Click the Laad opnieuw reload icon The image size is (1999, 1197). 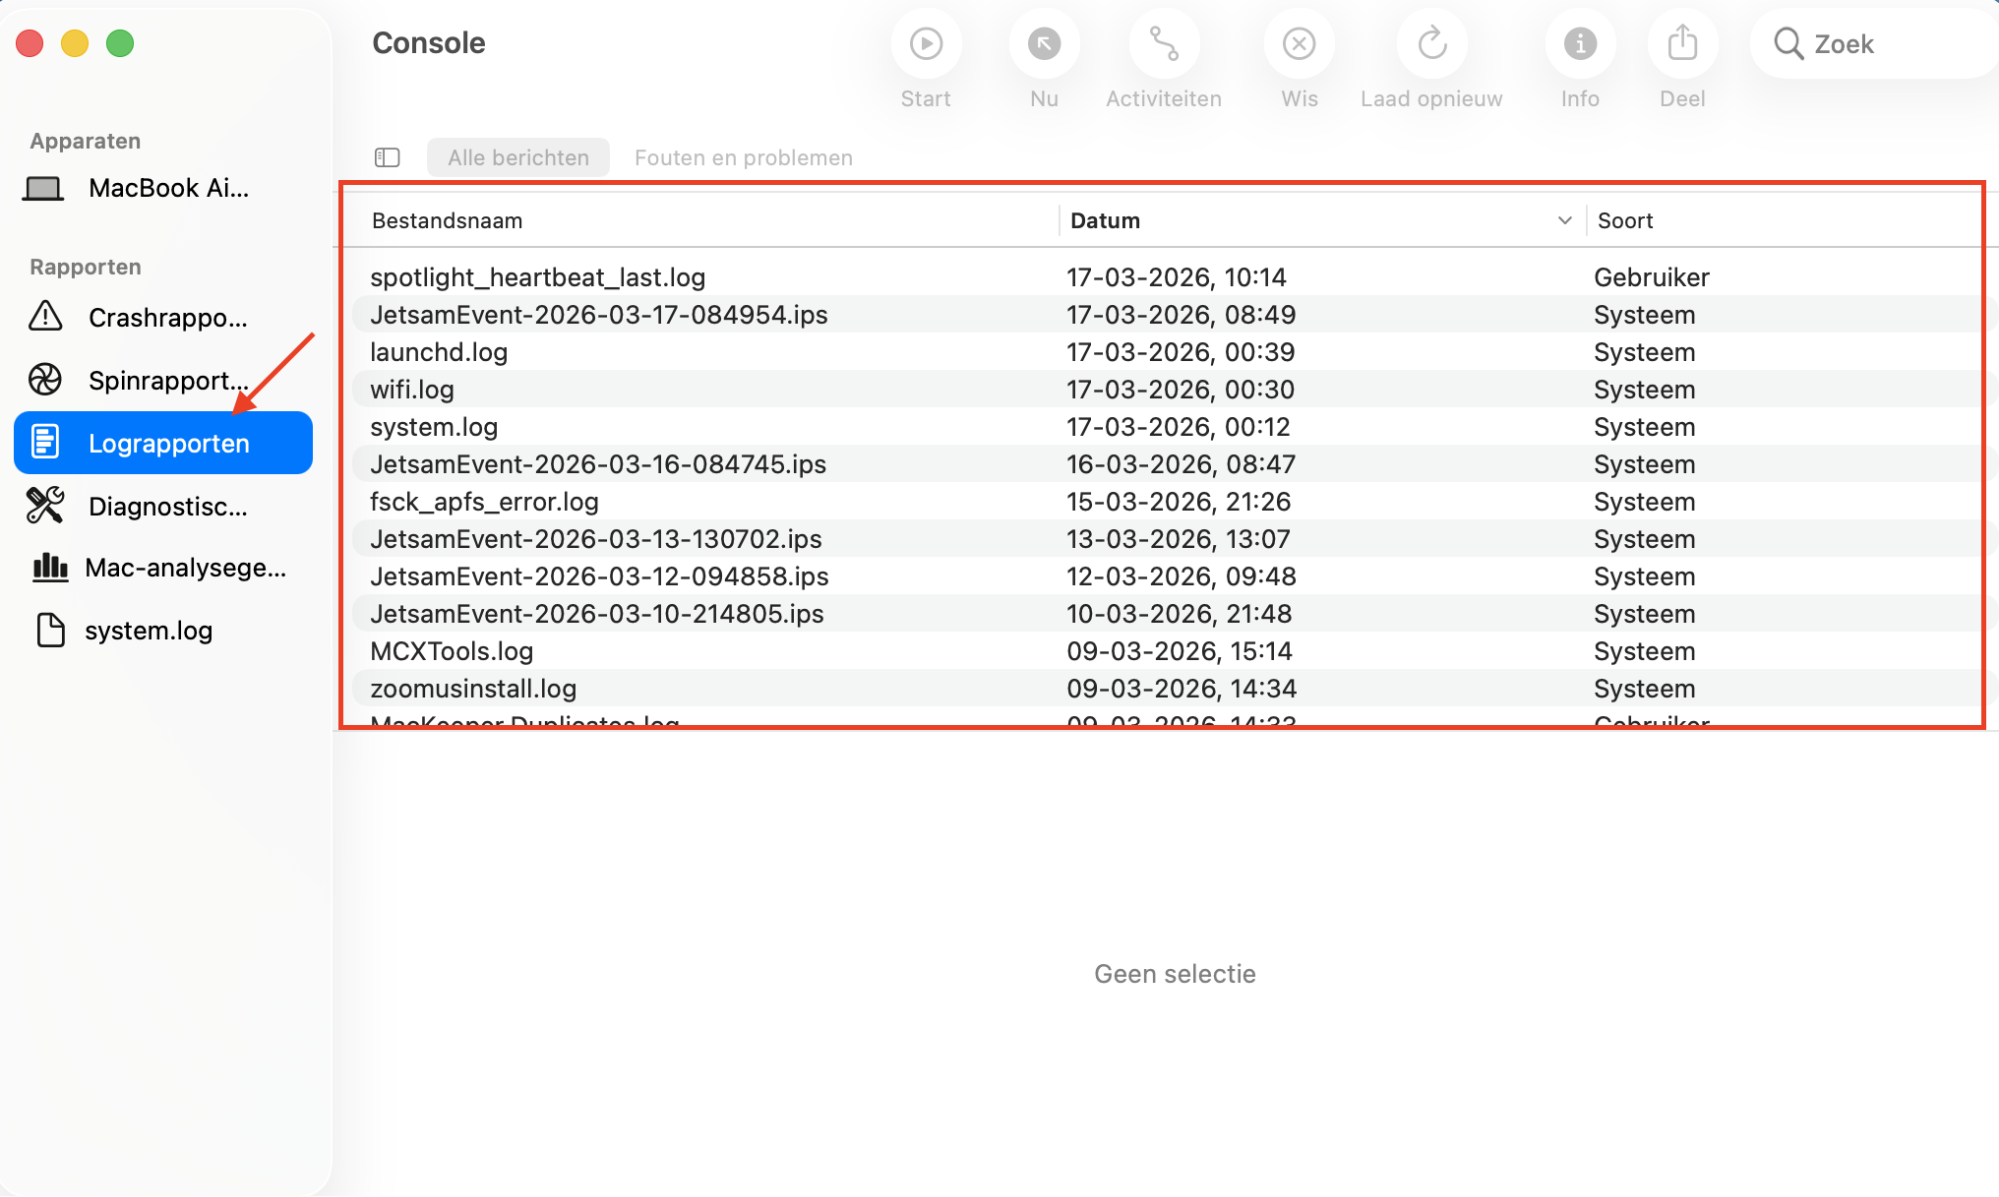[x=1431, y=43]
